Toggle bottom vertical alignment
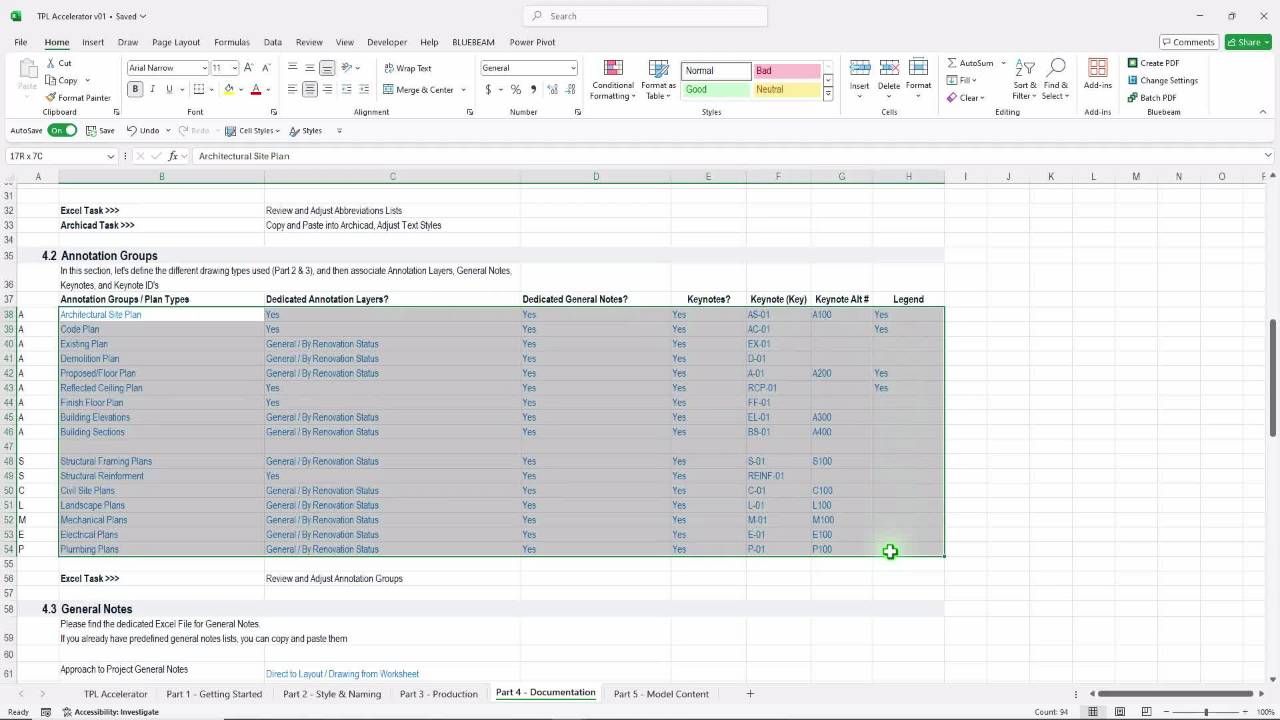The height and width of the screenshot is (720, 1280). (x=327, y=68)
